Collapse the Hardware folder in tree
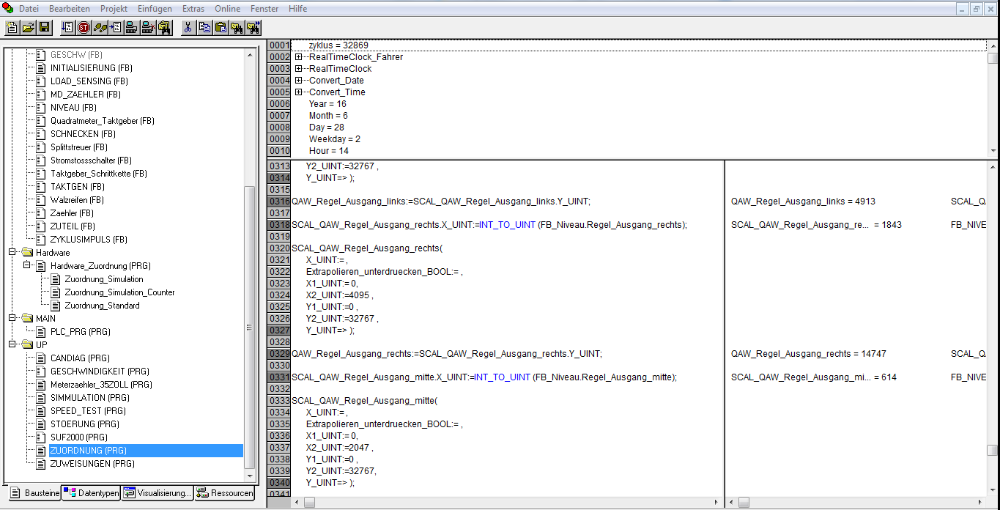 (13, 253)
